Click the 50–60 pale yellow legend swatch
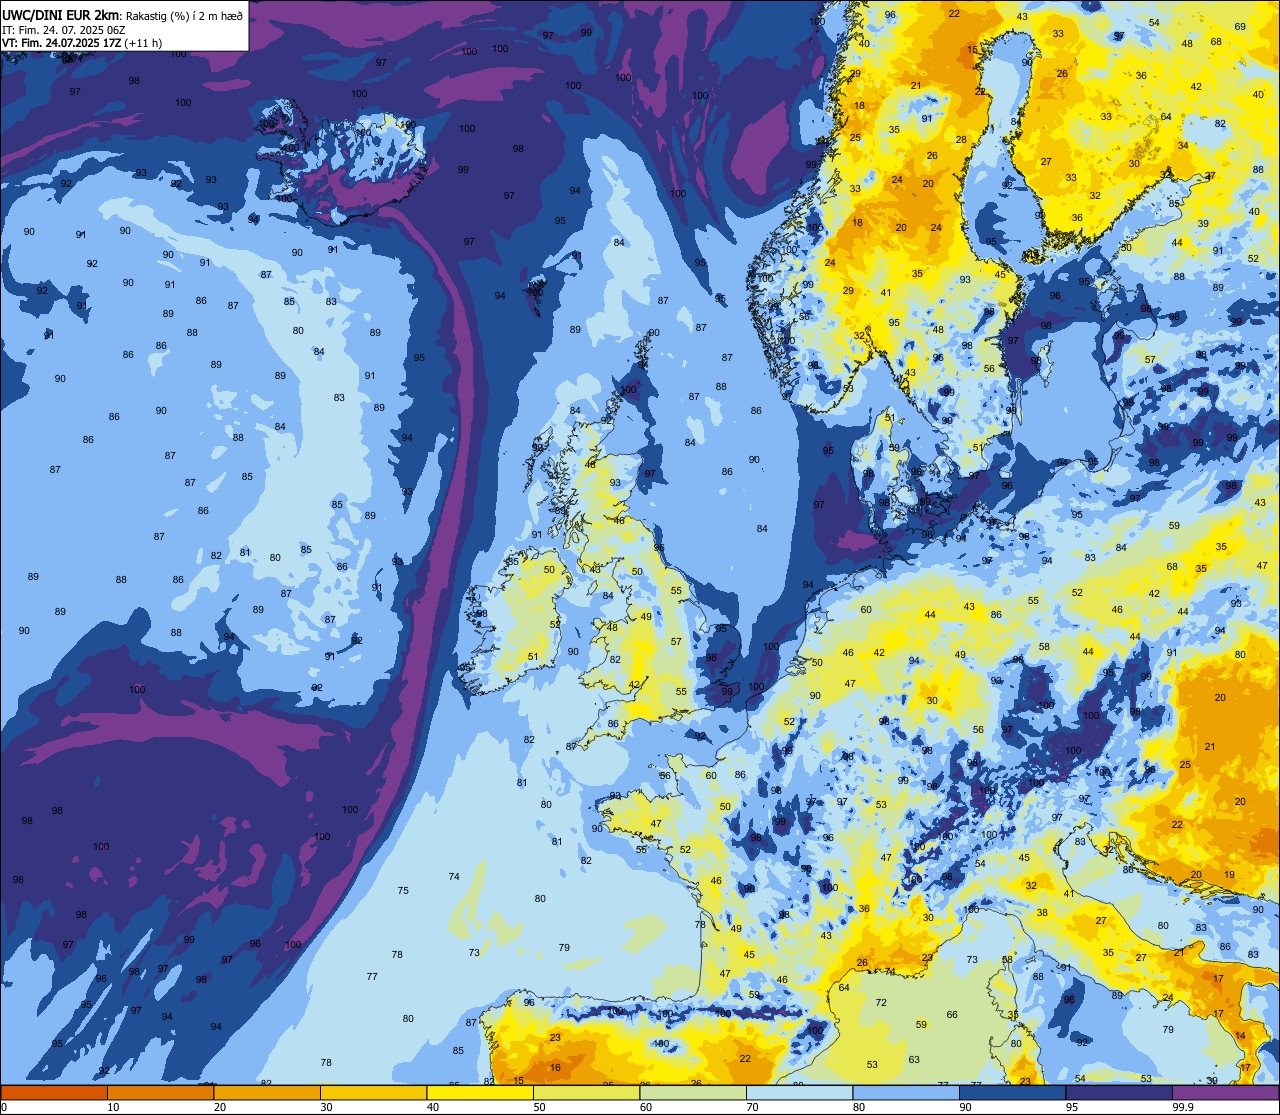Viewport: 1280px width, 1115px height. [x=586, y=1092]
